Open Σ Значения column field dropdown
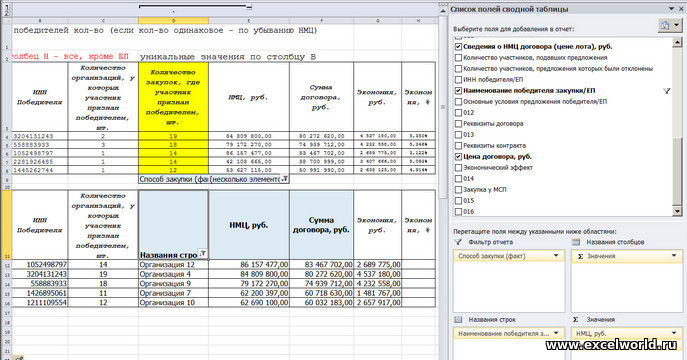Viewport: 687px width, 360px height. [x=674, y=256]
